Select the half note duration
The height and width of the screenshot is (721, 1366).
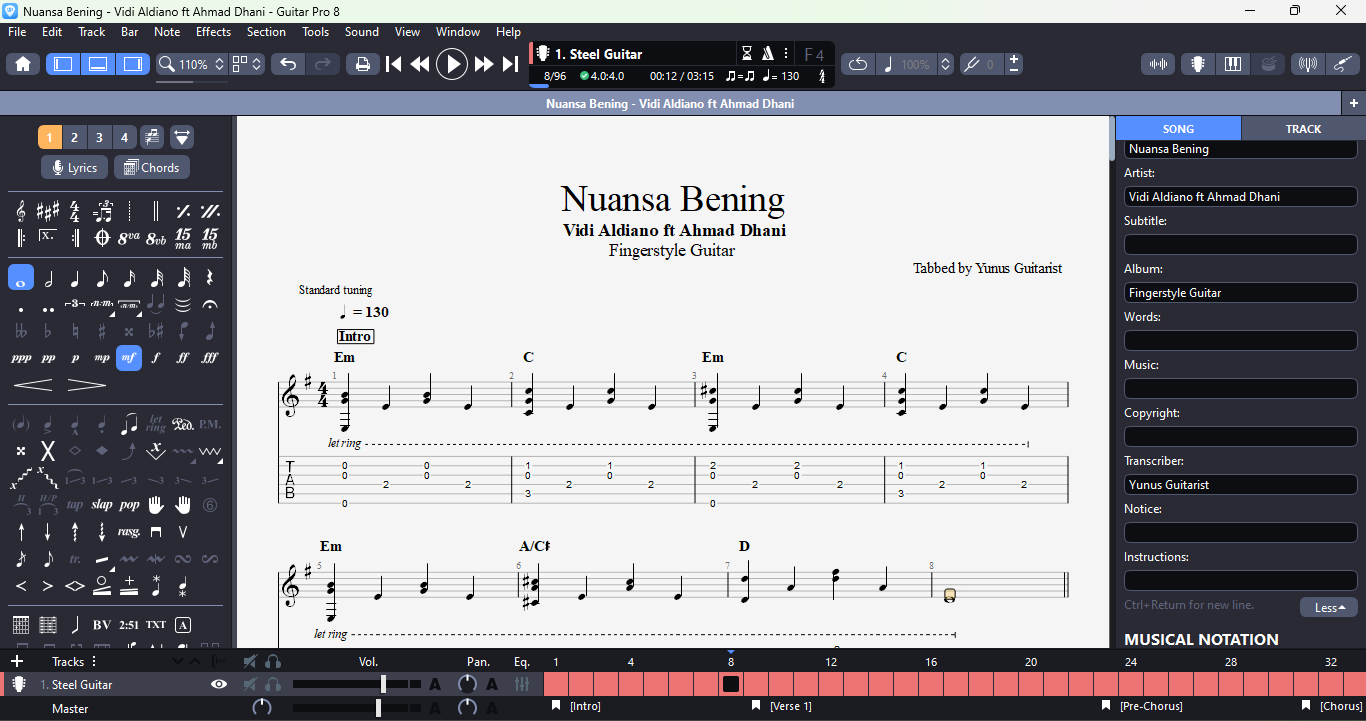tap(48, 278)
